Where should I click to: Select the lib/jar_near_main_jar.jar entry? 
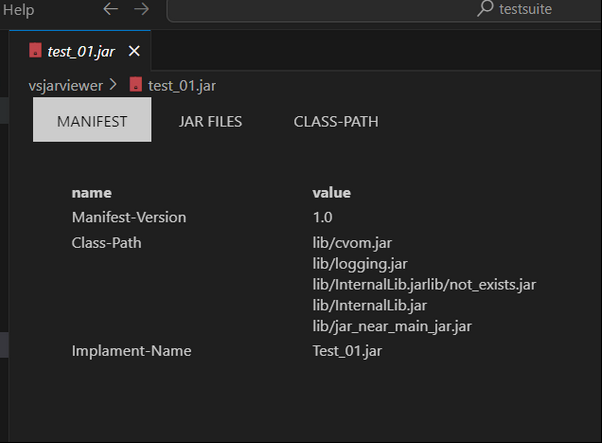pos(392,327)
